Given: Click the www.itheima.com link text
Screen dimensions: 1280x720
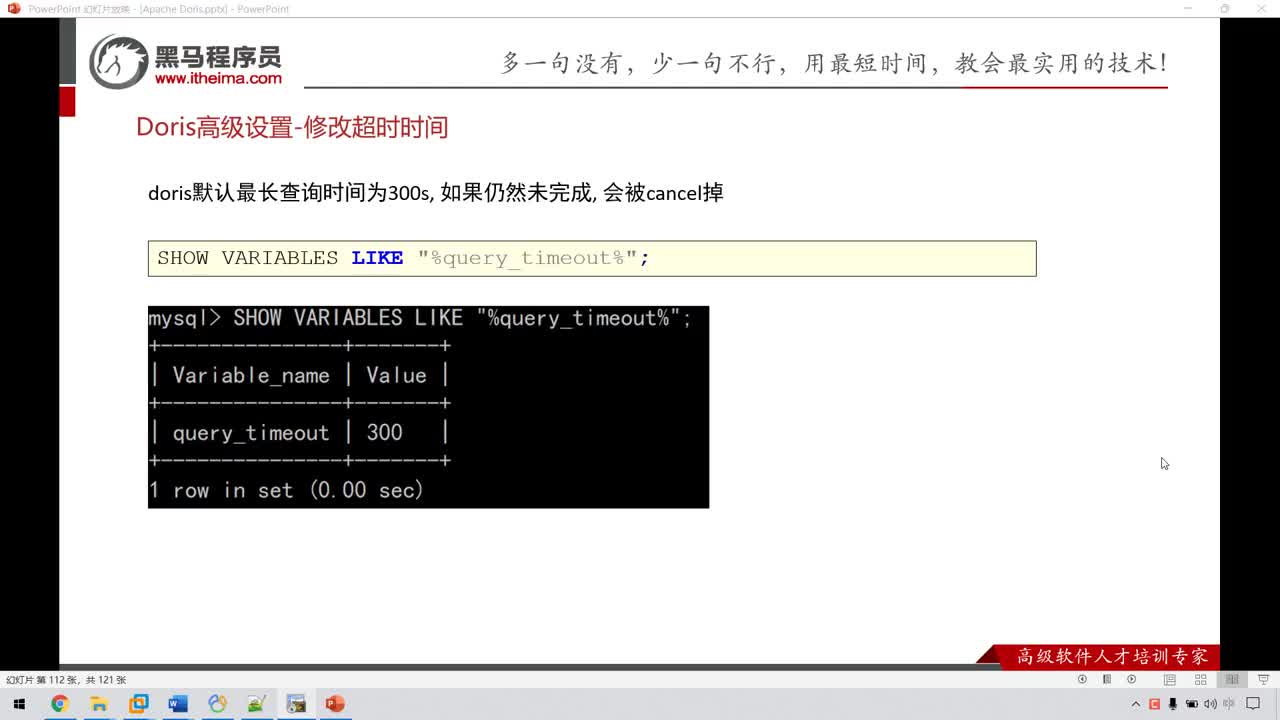Looking at the screenshot, I should pos(218,78).
